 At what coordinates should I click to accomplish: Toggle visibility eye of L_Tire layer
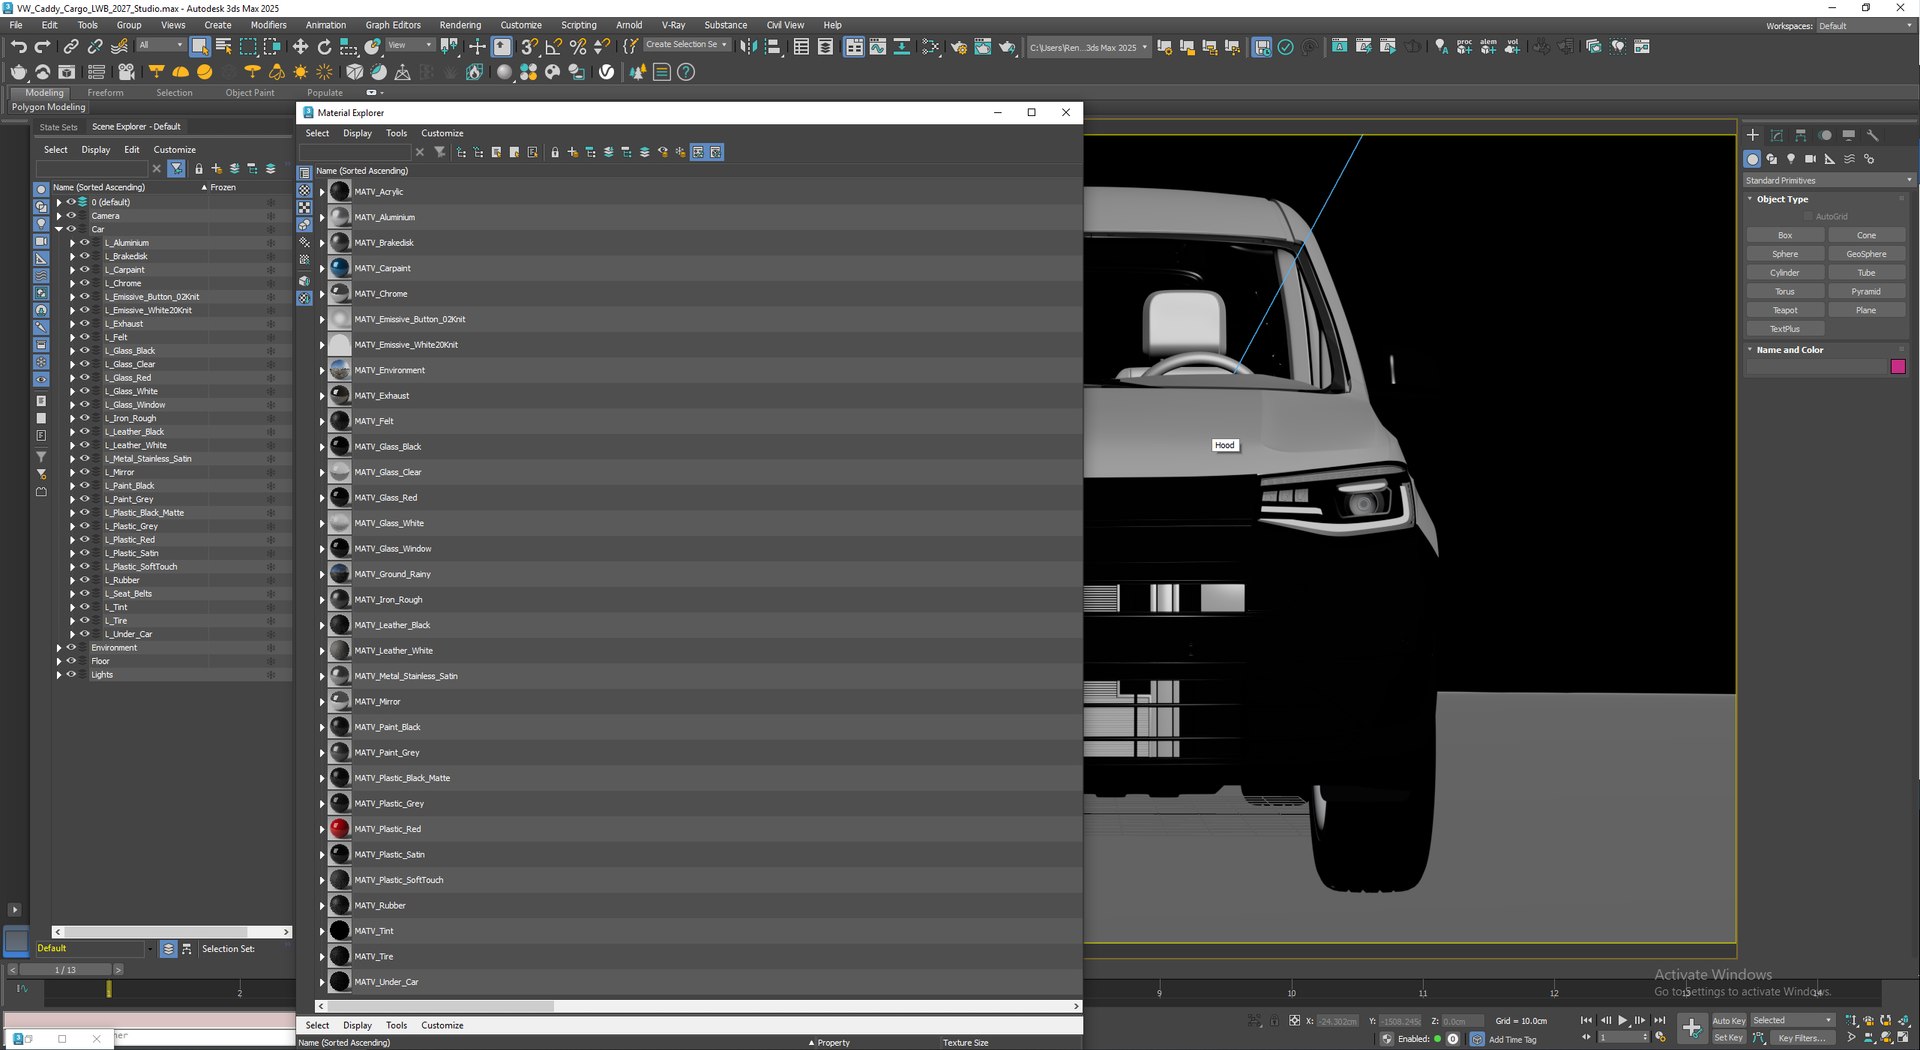(84, 620)
